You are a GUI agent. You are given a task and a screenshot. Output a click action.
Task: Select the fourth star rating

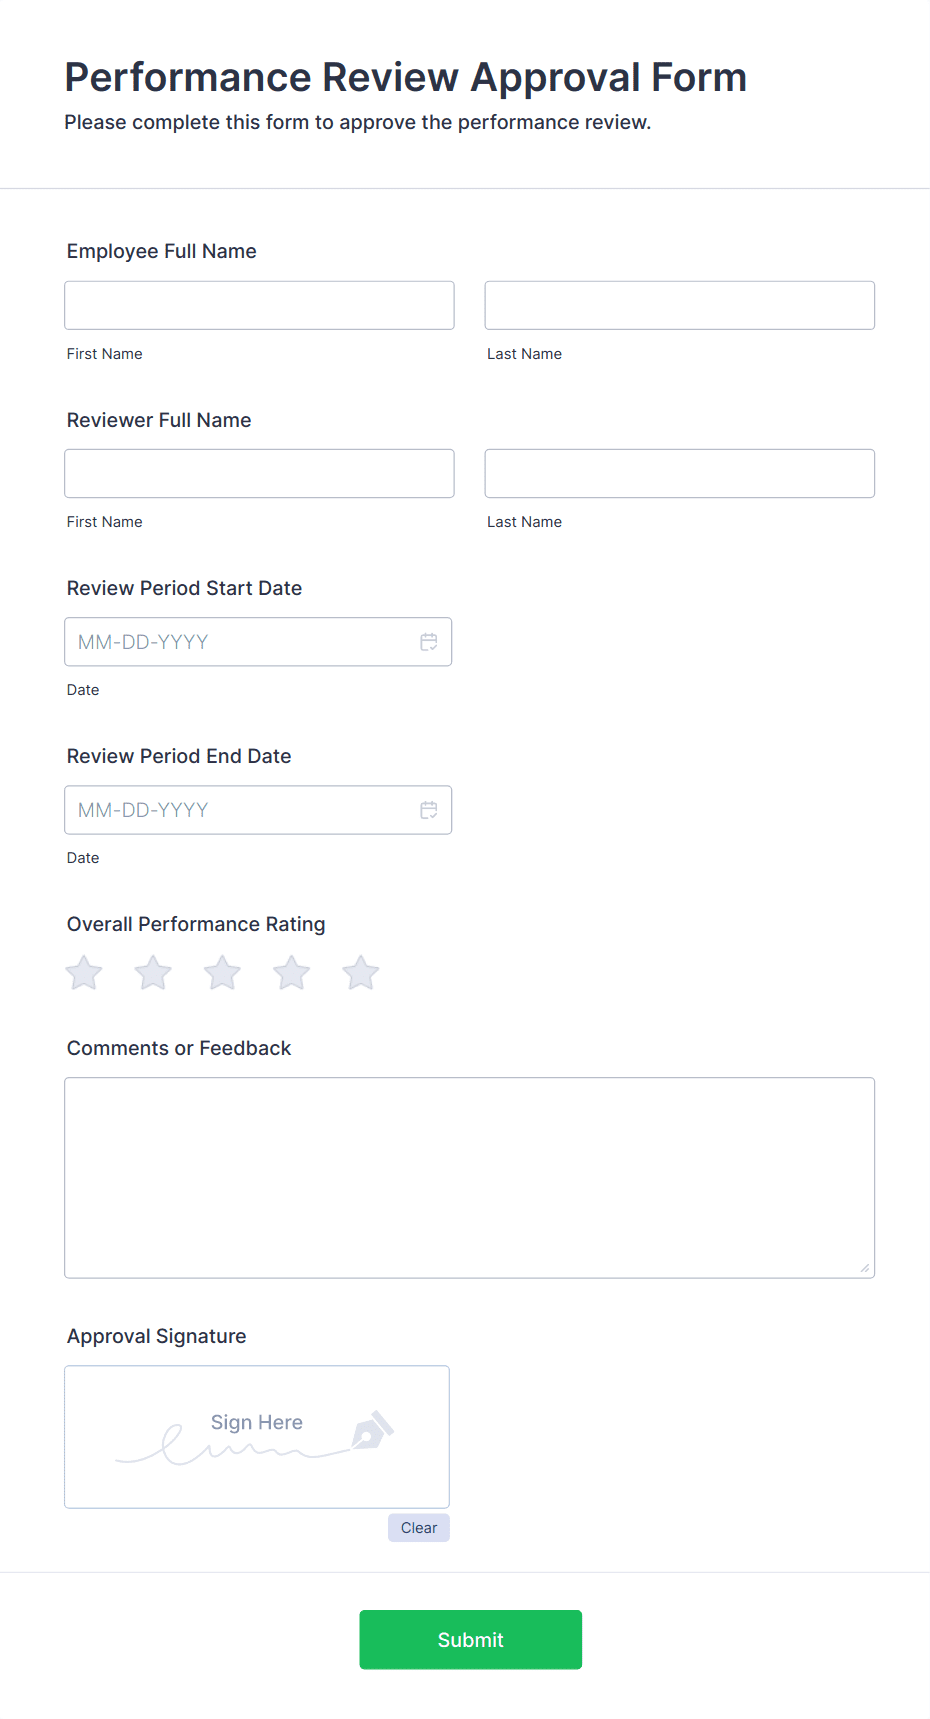[x=291, y=971]
